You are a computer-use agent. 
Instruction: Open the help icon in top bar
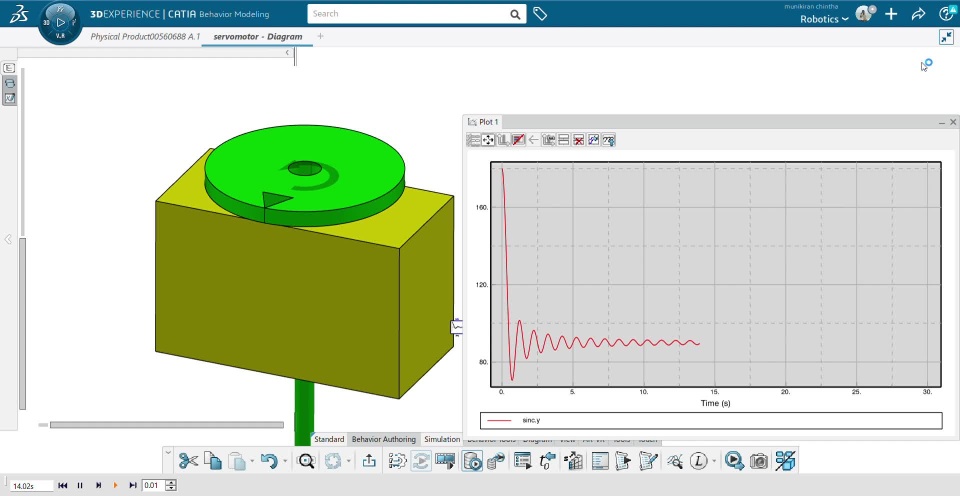tap(948, 13)
